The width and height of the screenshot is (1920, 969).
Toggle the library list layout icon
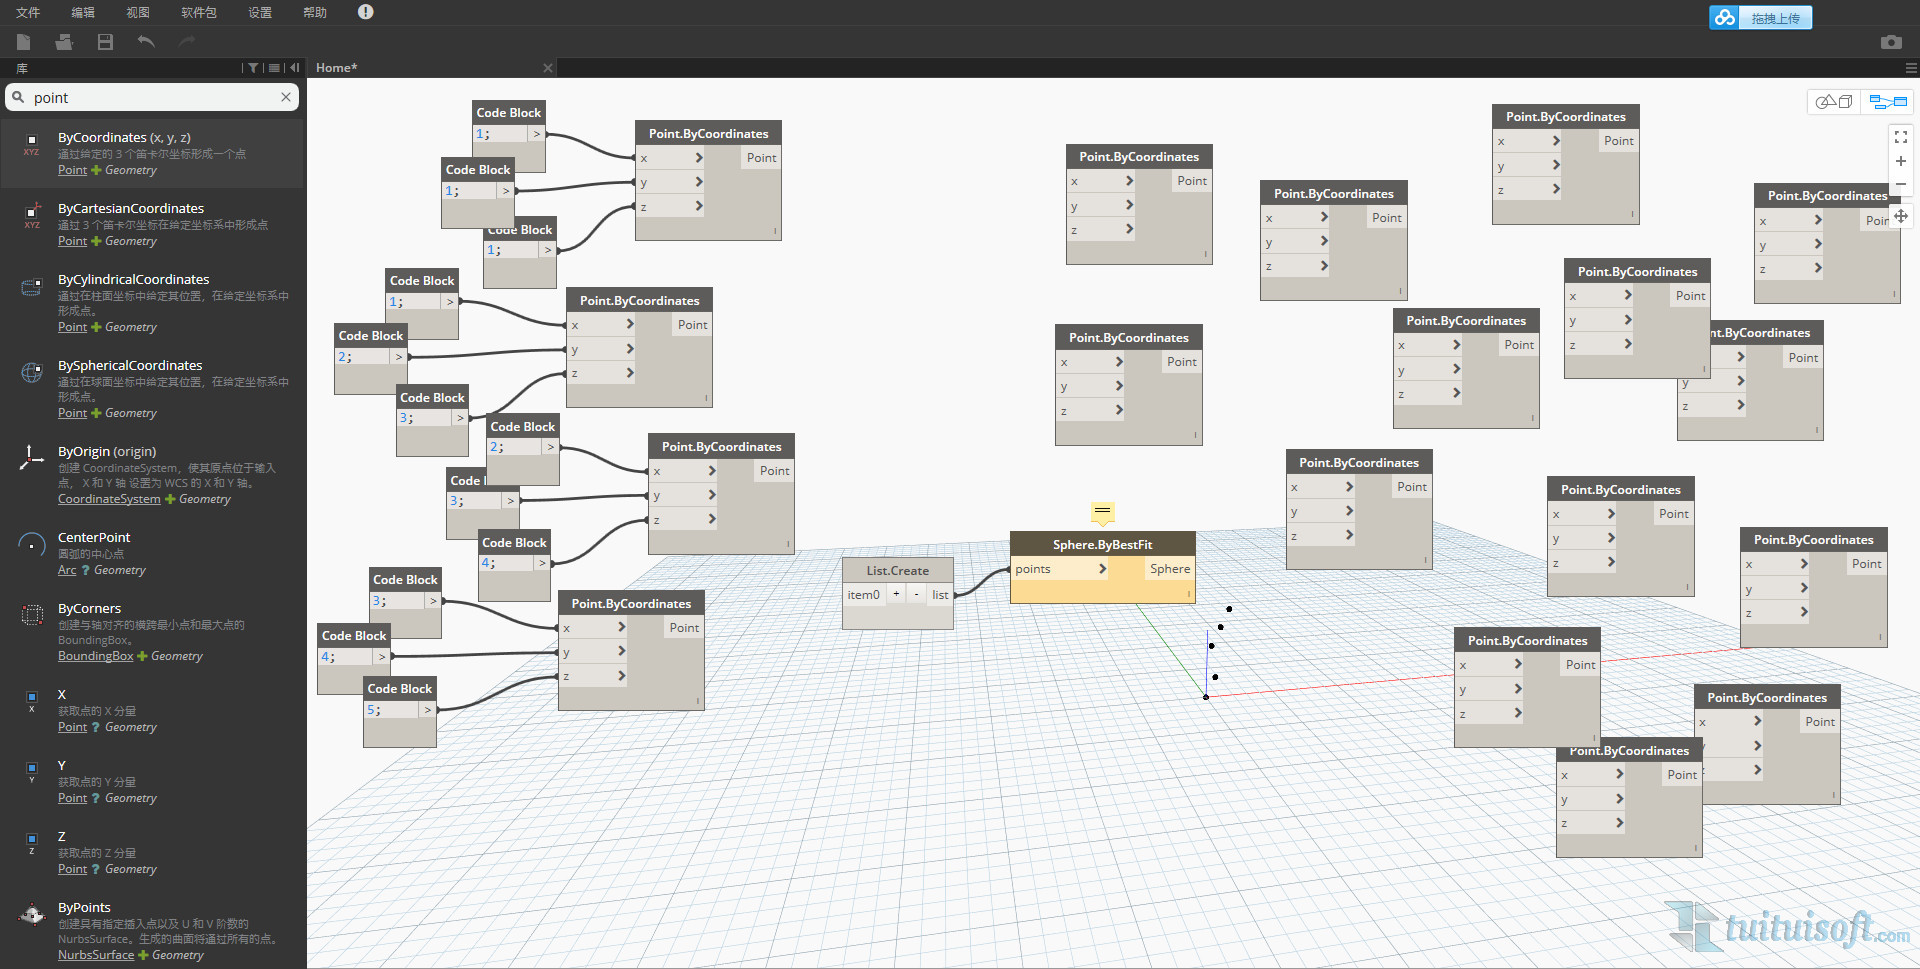(274, 68)
